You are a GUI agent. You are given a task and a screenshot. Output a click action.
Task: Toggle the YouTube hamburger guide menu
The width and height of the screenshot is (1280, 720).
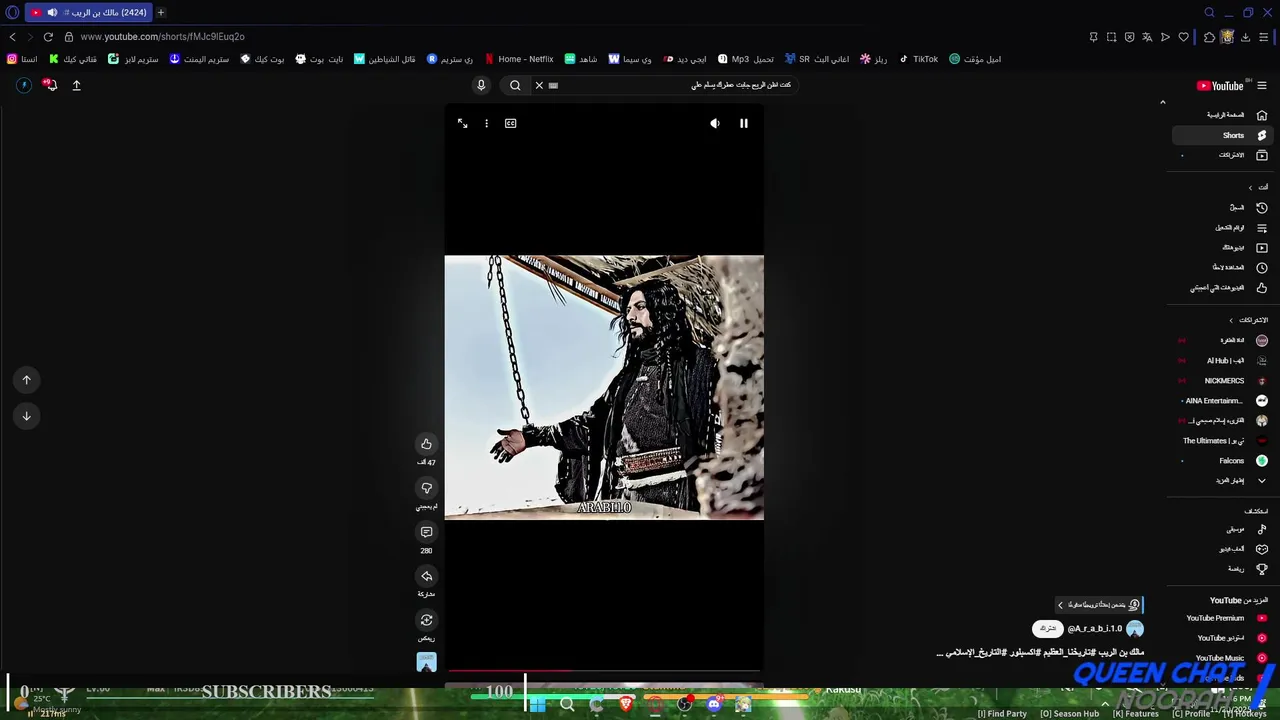[1262, 85]
